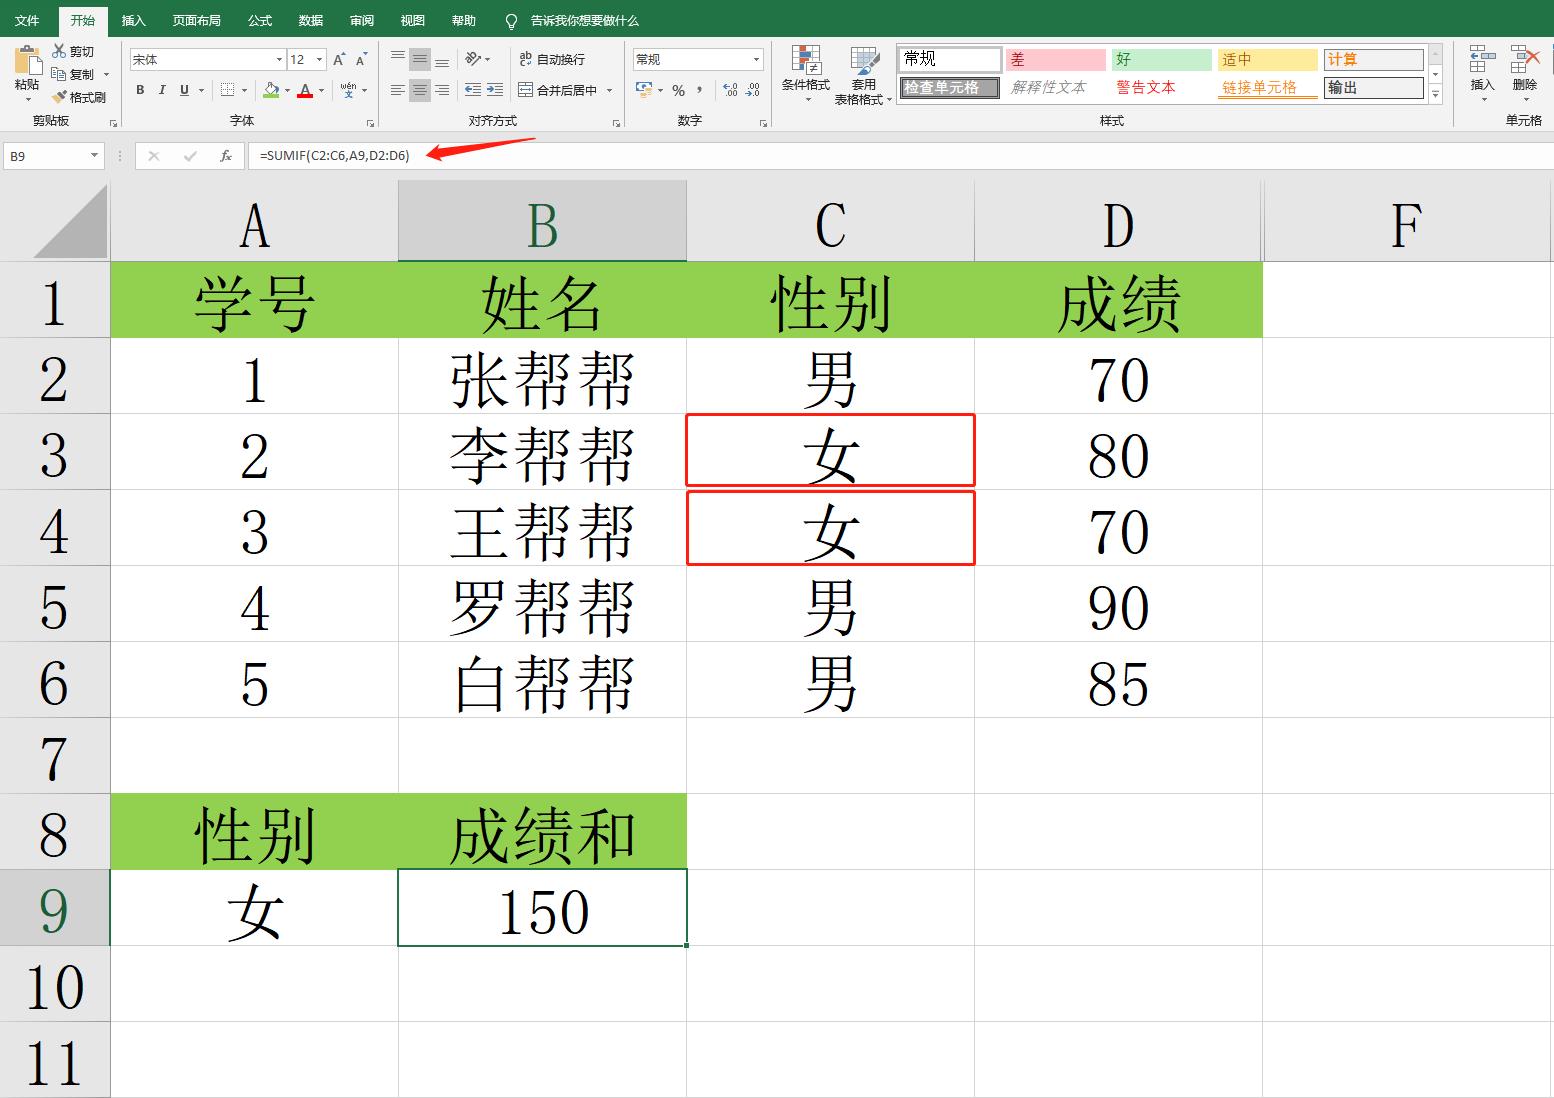This screenshot has width=1554, height=1098.
Task: Apply the Warning Text (警告文本) style
Action: (1161, 88)
